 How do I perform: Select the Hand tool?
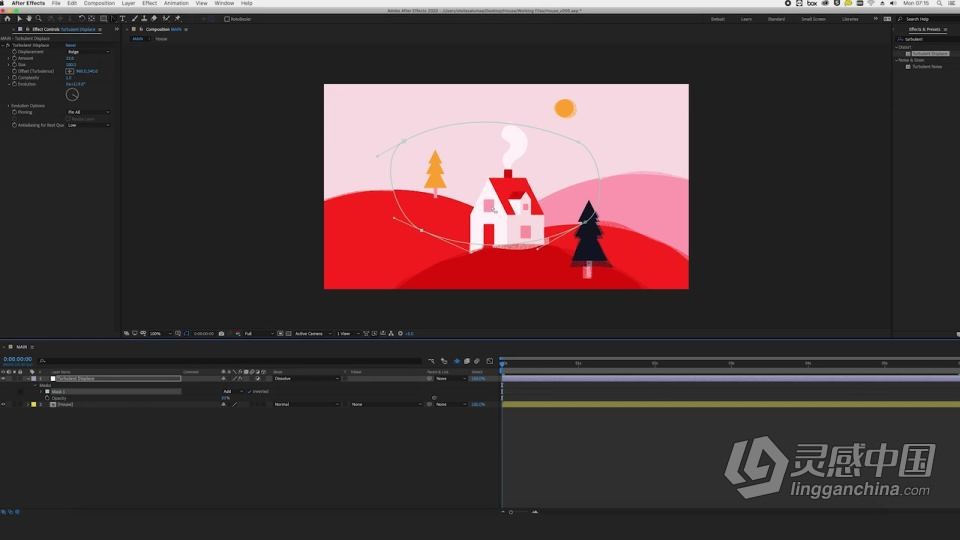click(x=29, y=19)
